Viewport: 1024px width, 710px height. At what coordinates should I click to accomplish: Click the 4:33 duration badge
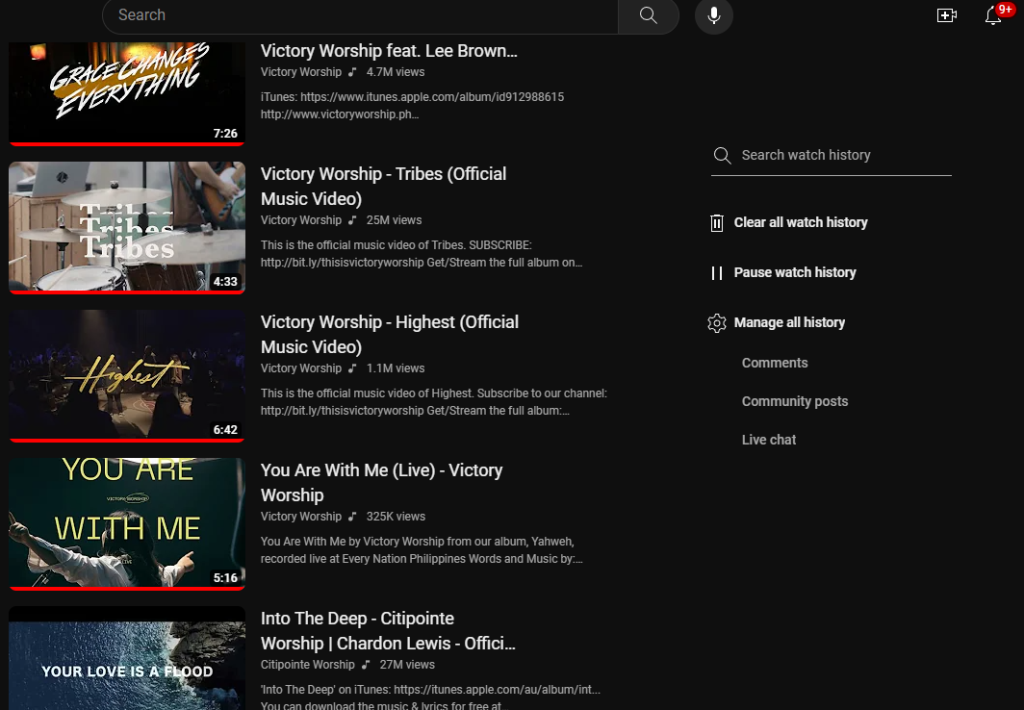click(x=225, y=282)
